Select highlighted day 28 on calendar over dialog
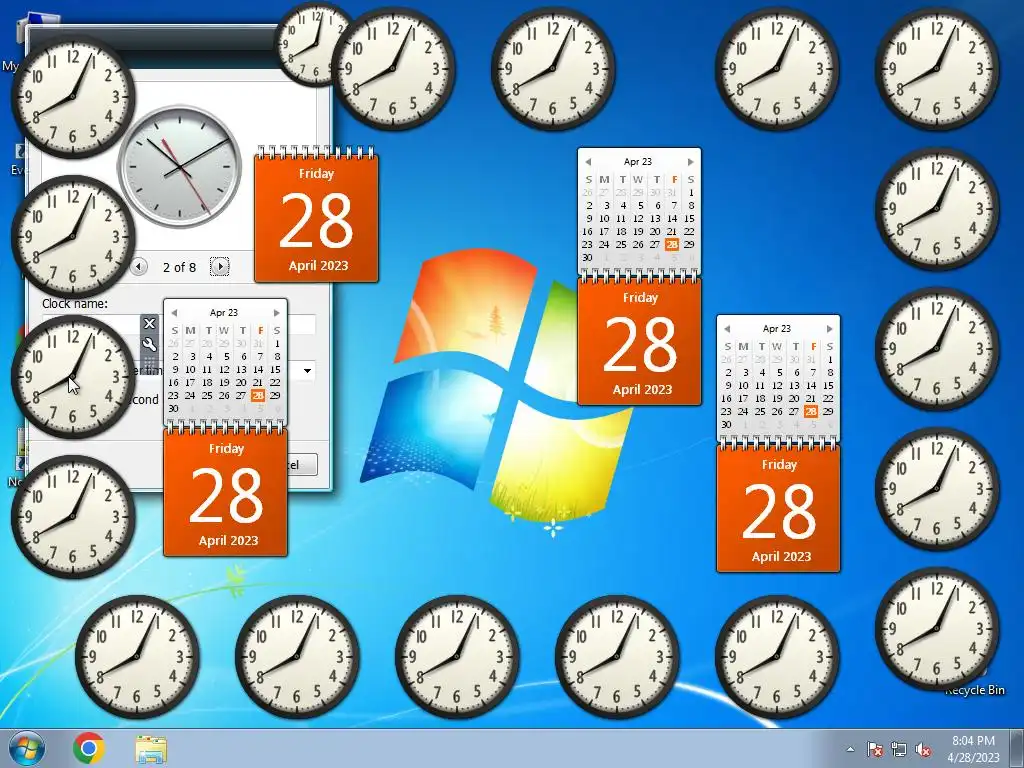The height and width of the screenshot is (768, 1024). [258, 395]
